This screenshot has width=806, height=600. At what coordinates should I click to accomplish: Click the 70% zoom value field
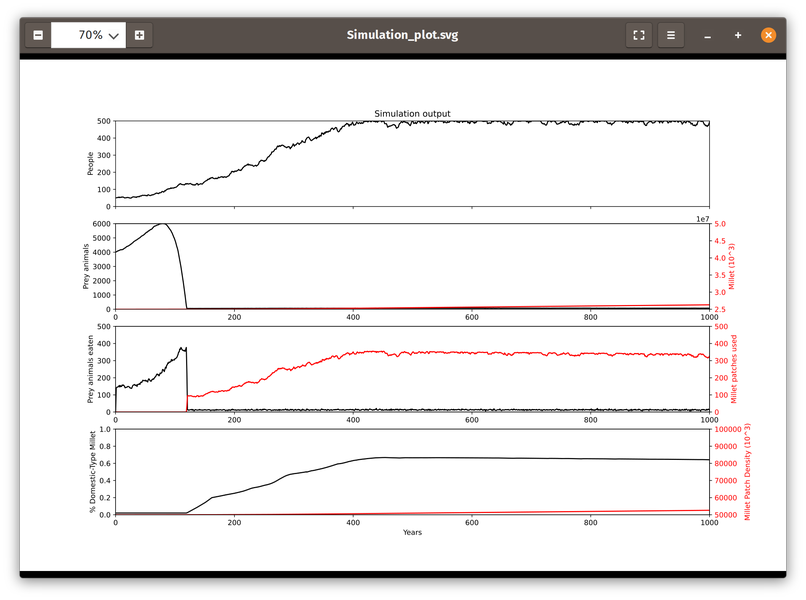point(90,34)
